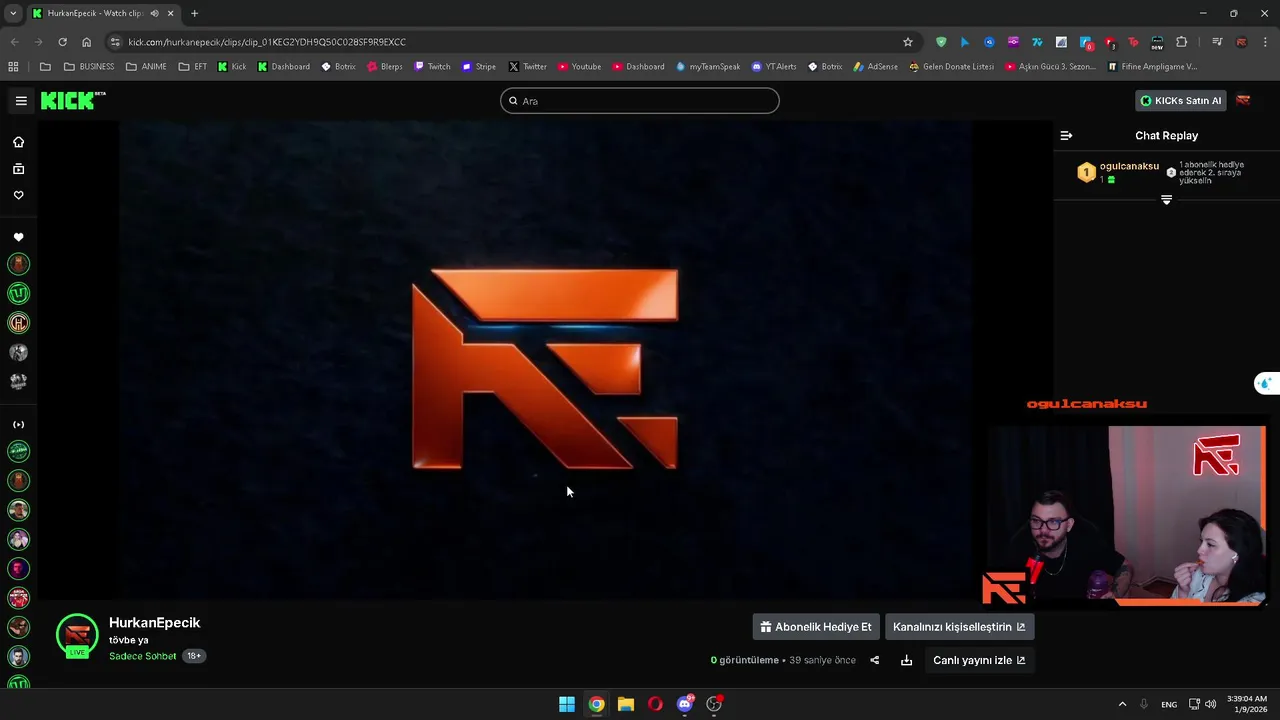
Task: Open the profile avatar icon top right
Action: tap(1243, 100)
